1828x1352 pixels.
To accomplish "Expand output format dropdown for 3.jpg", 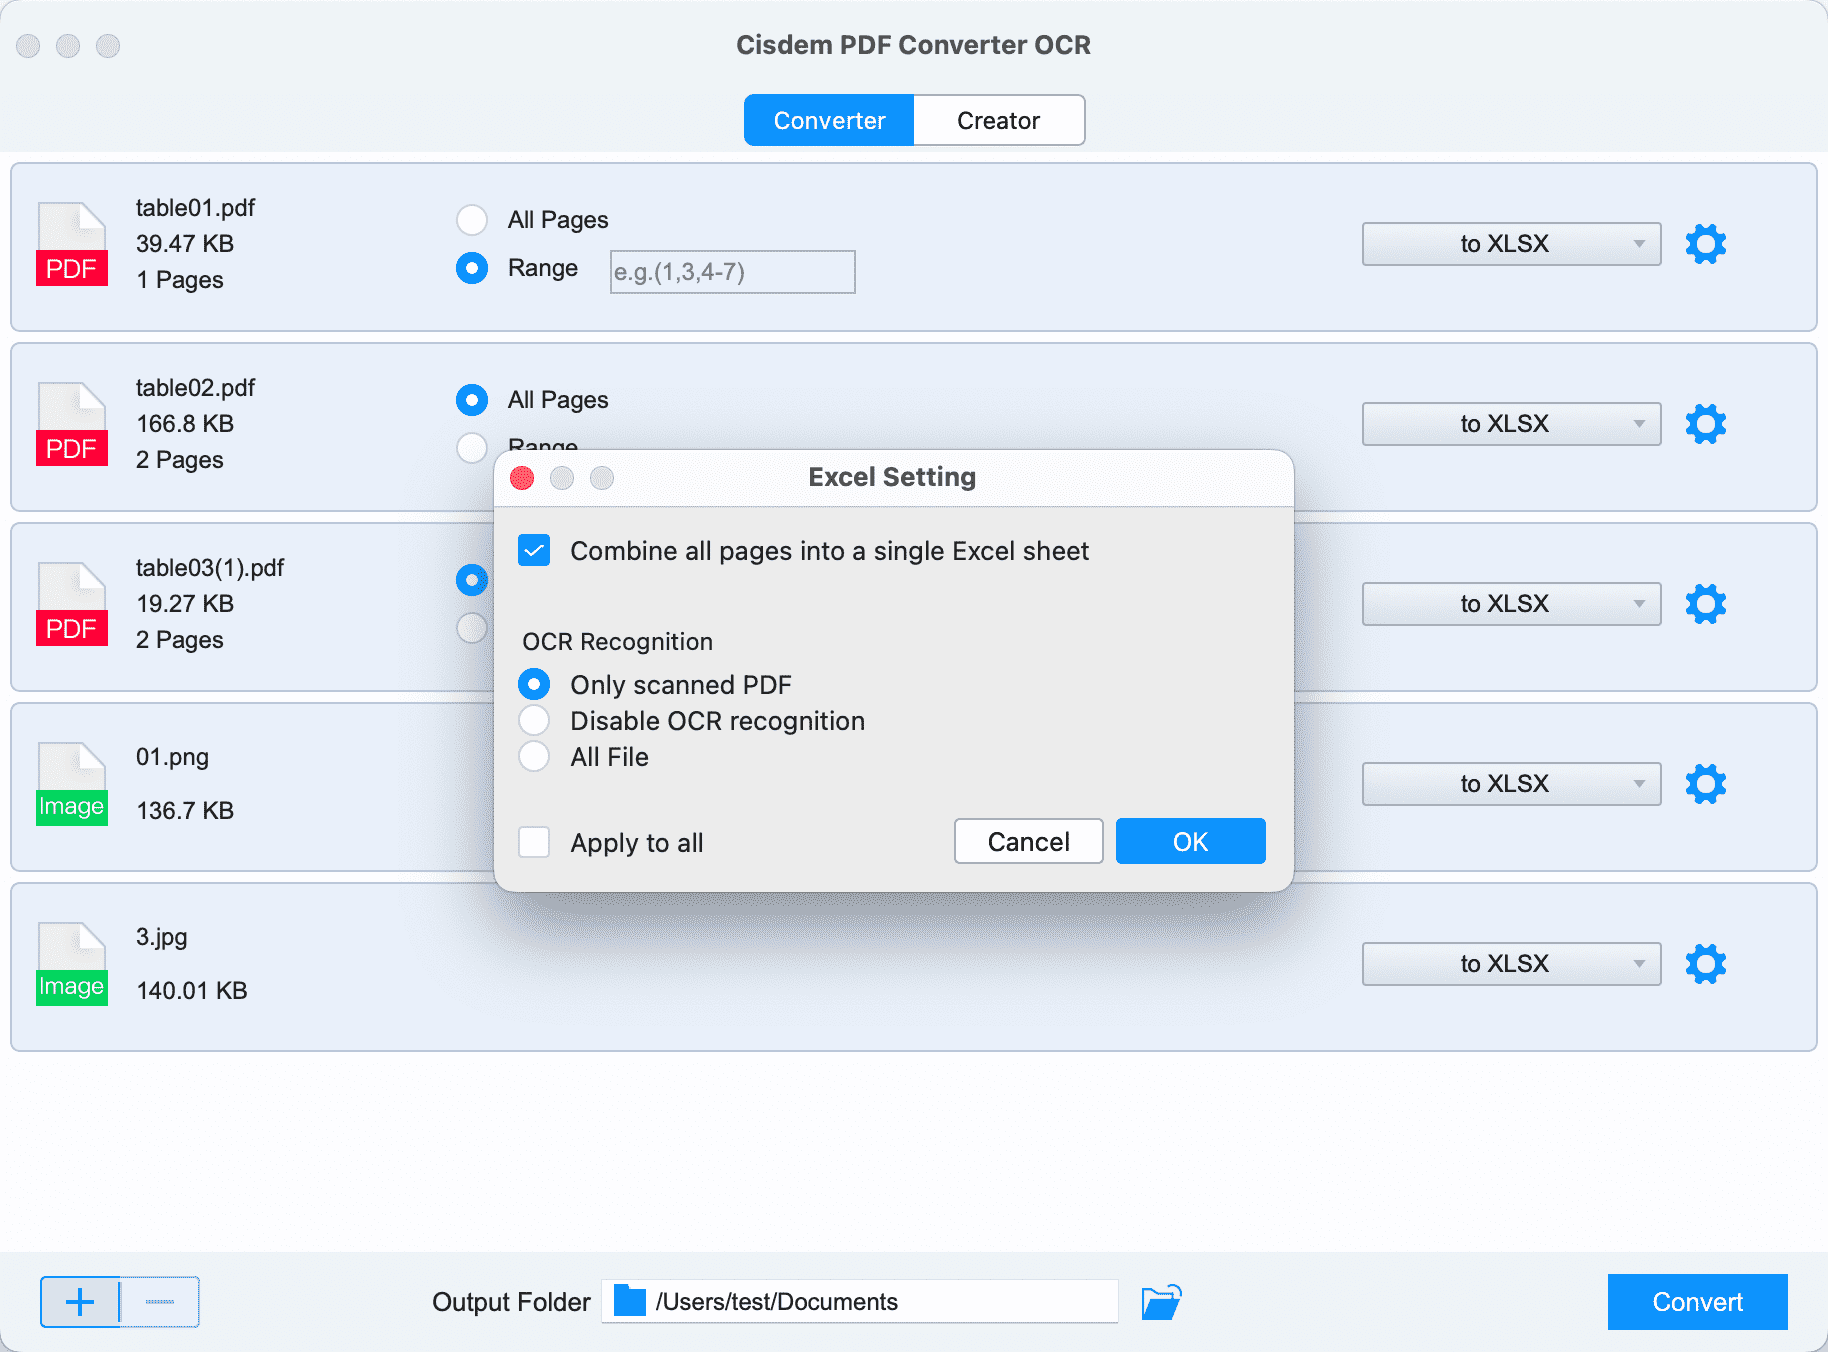I will click(x=1509, y=963).
